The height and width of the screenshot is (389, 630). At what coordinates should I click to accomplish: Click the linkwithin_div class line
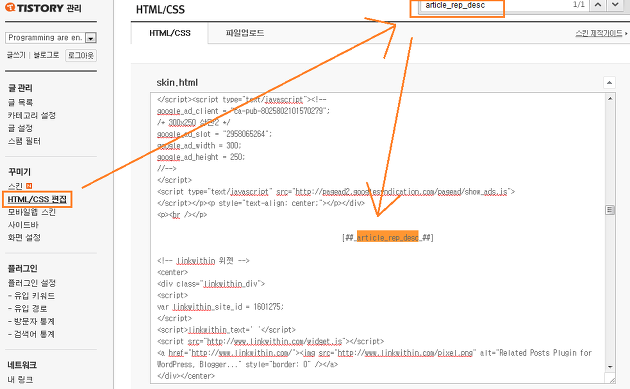tap(211, 284)
